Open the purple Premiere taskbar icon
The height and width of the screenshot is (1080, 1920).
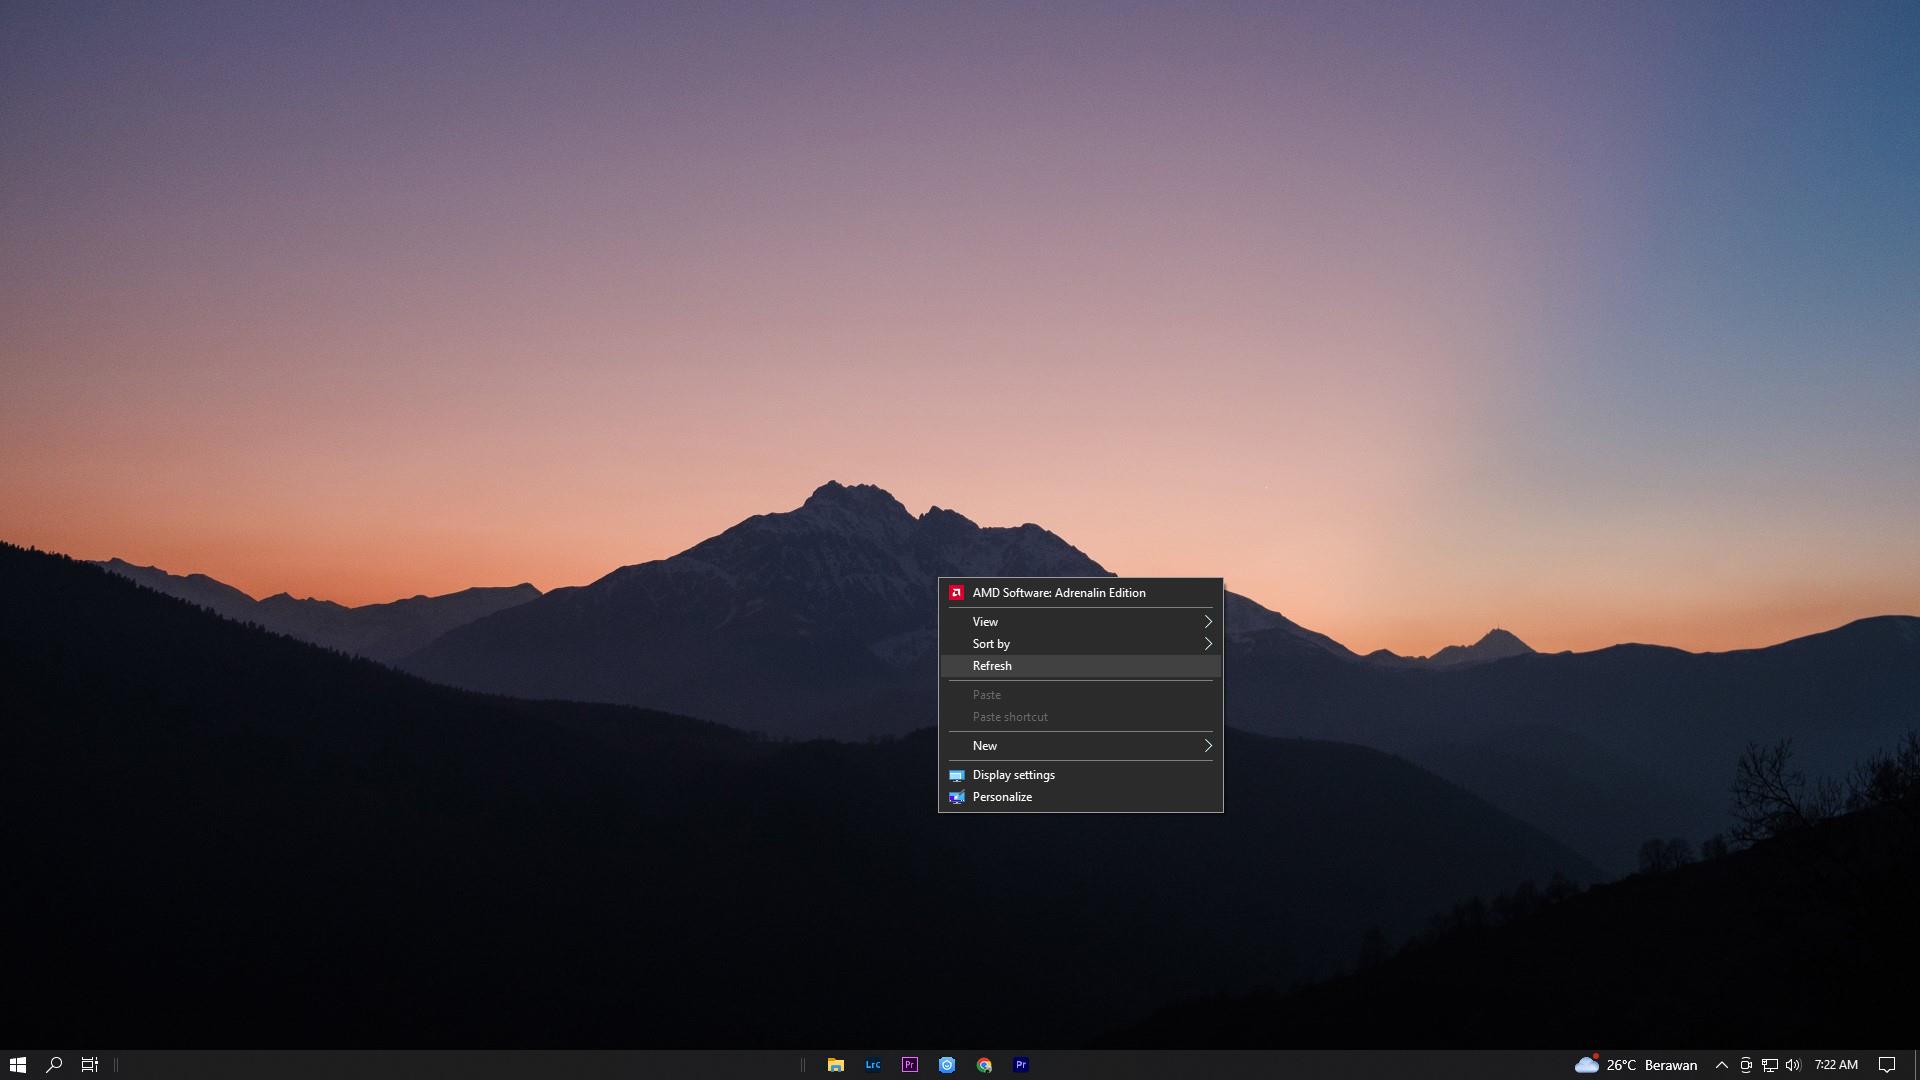coord(909,1065)
